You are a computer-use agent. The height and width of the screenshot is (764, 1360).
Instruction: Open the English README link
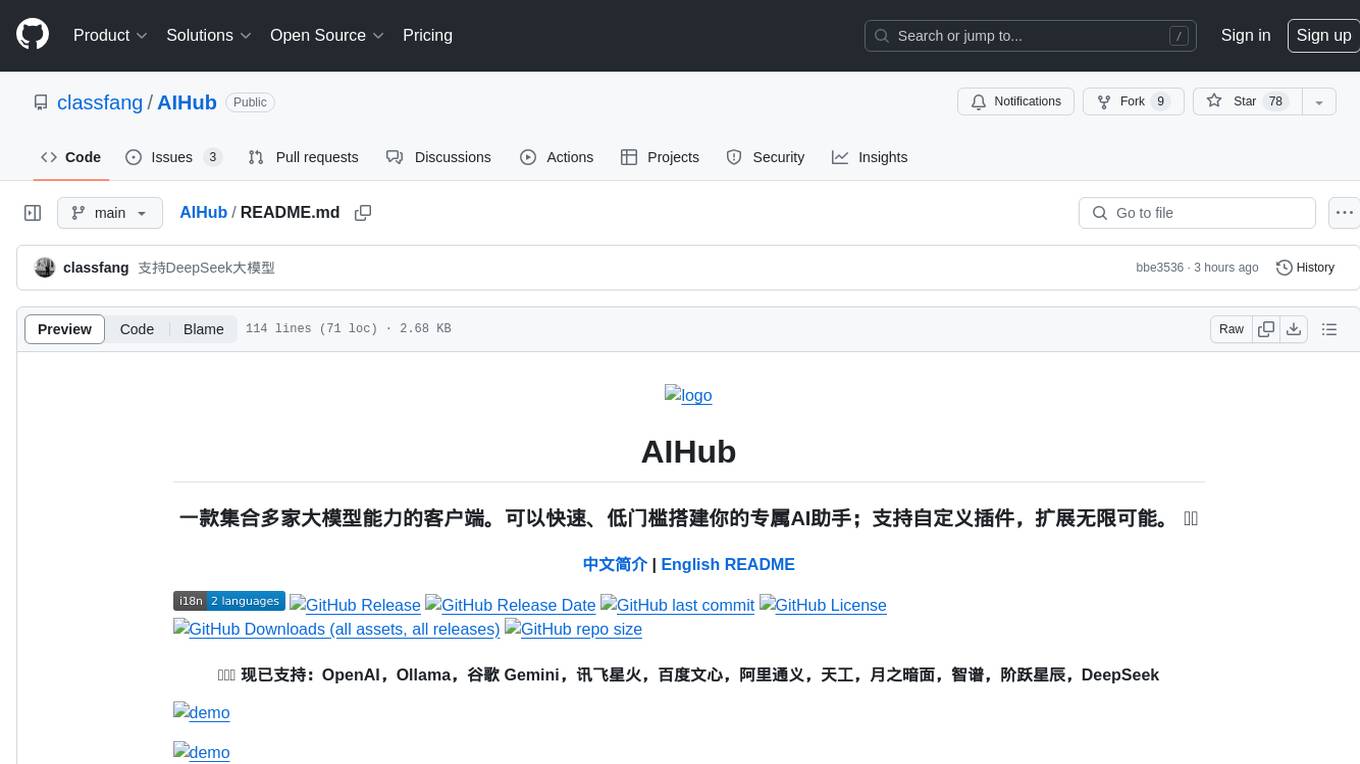coord(728,564)
